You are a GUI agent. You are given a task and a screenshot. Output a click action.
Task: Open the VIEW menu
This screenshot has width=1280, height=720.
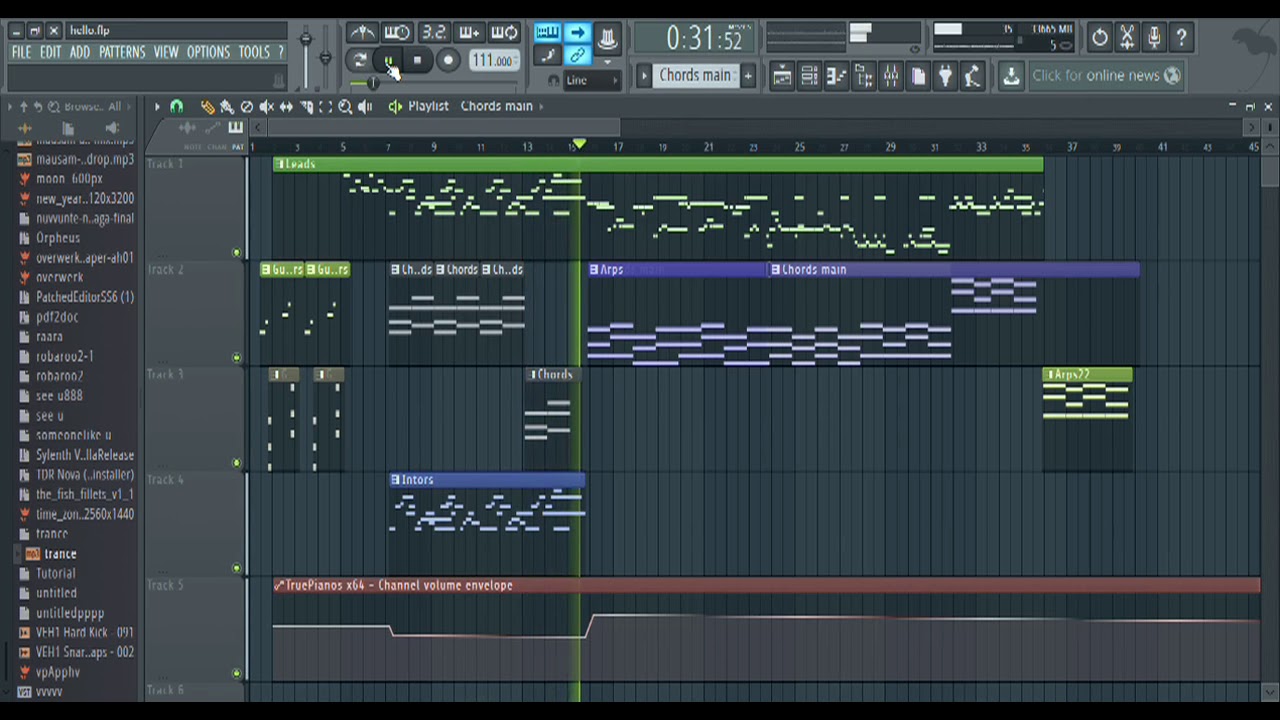click(166, 52)
